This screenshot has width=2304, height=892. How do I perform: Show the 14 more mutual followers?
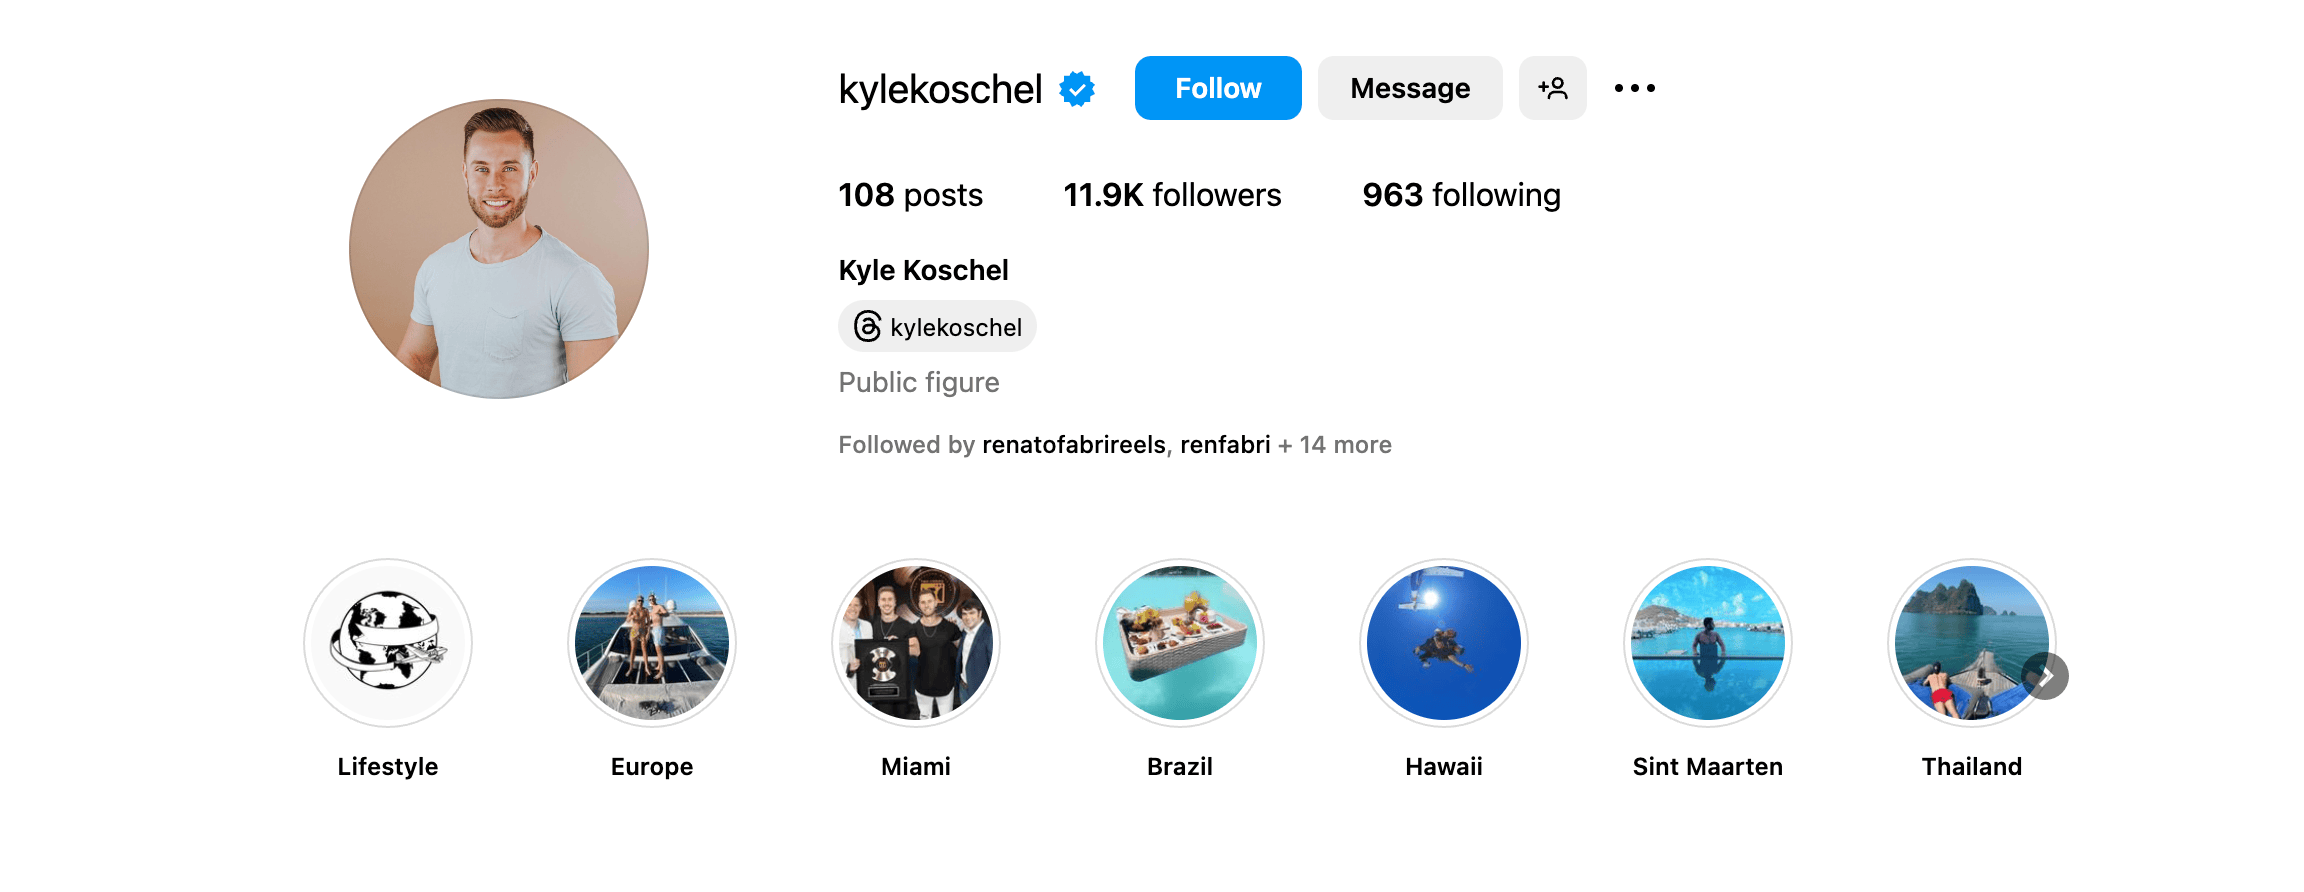tap(1345, 445)
